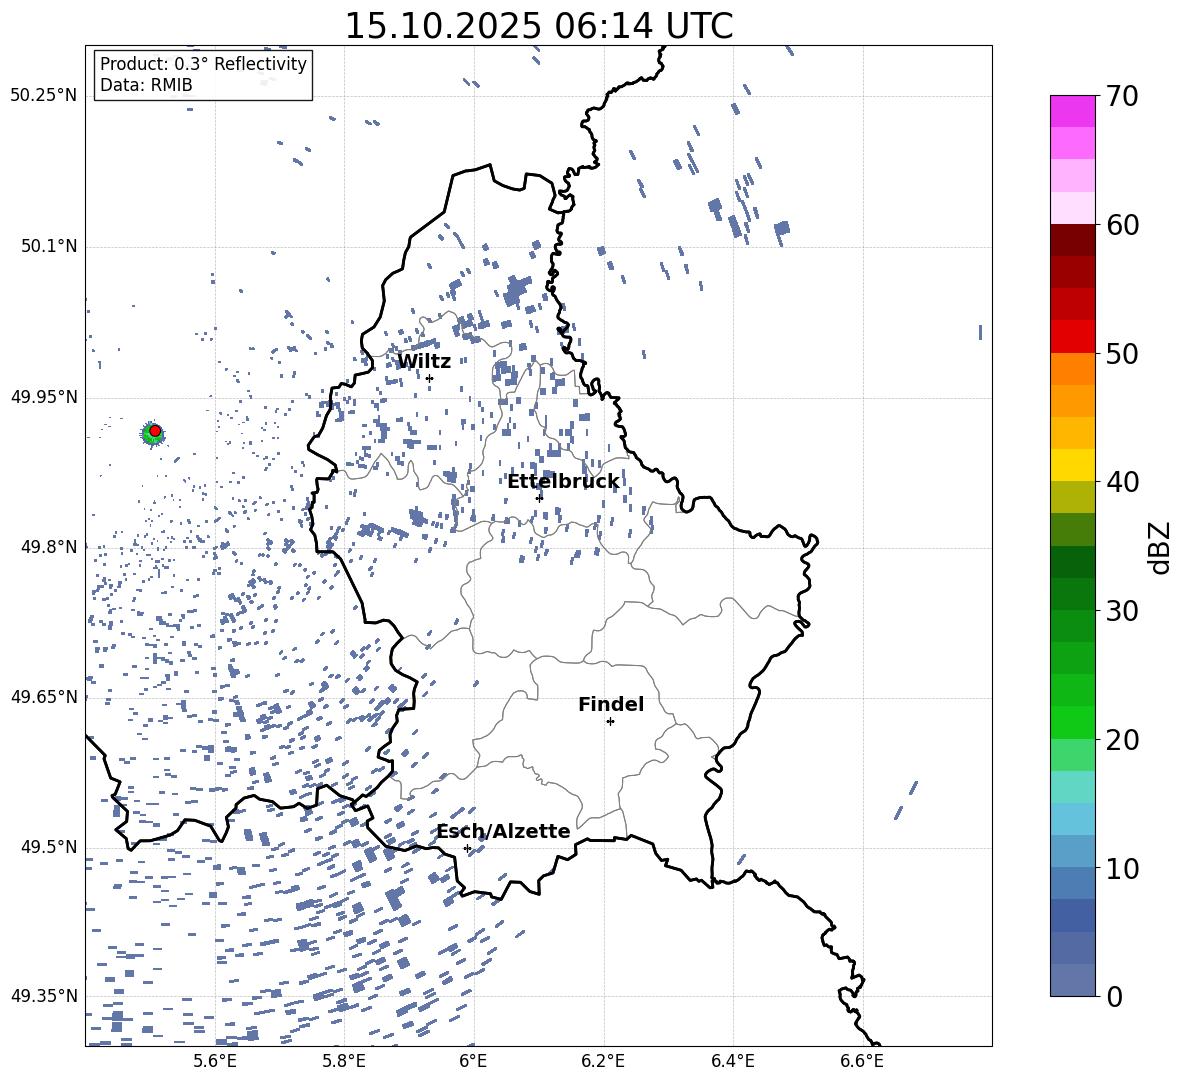Click the Esch/Alzette cross marker
The width and height of the screenshot is (1184, 1081).
pos(467,848)
